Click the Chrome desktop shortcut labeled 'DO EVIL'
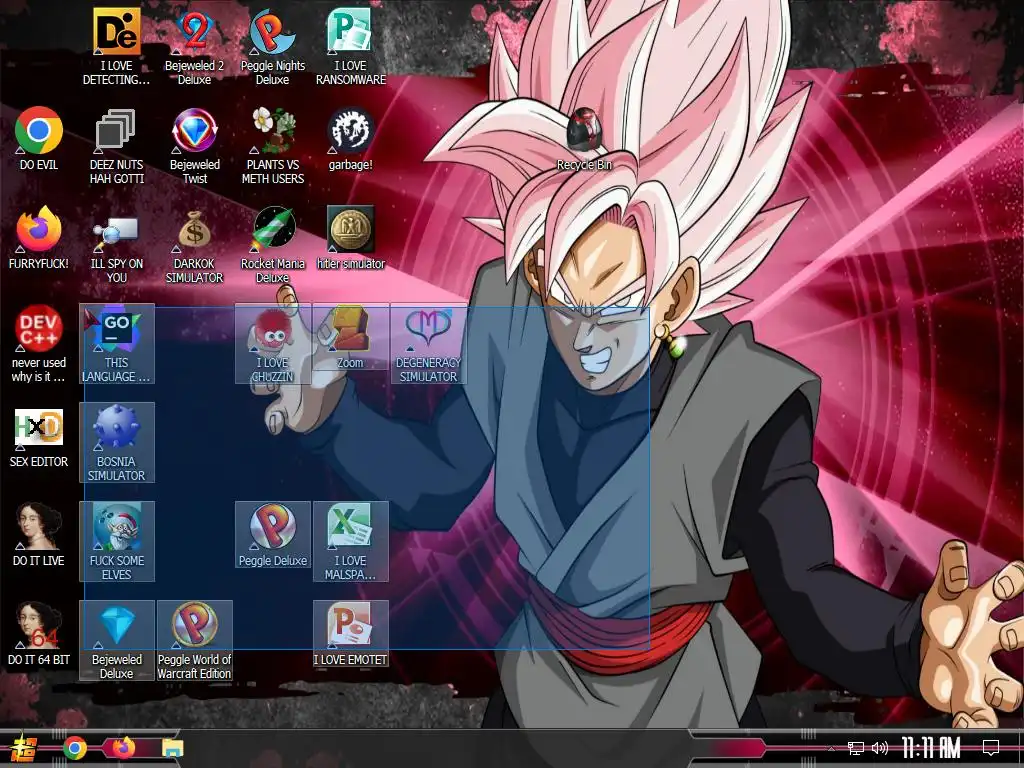The width and height of the screenshot is (1024, 768). [x=39, y=138]
